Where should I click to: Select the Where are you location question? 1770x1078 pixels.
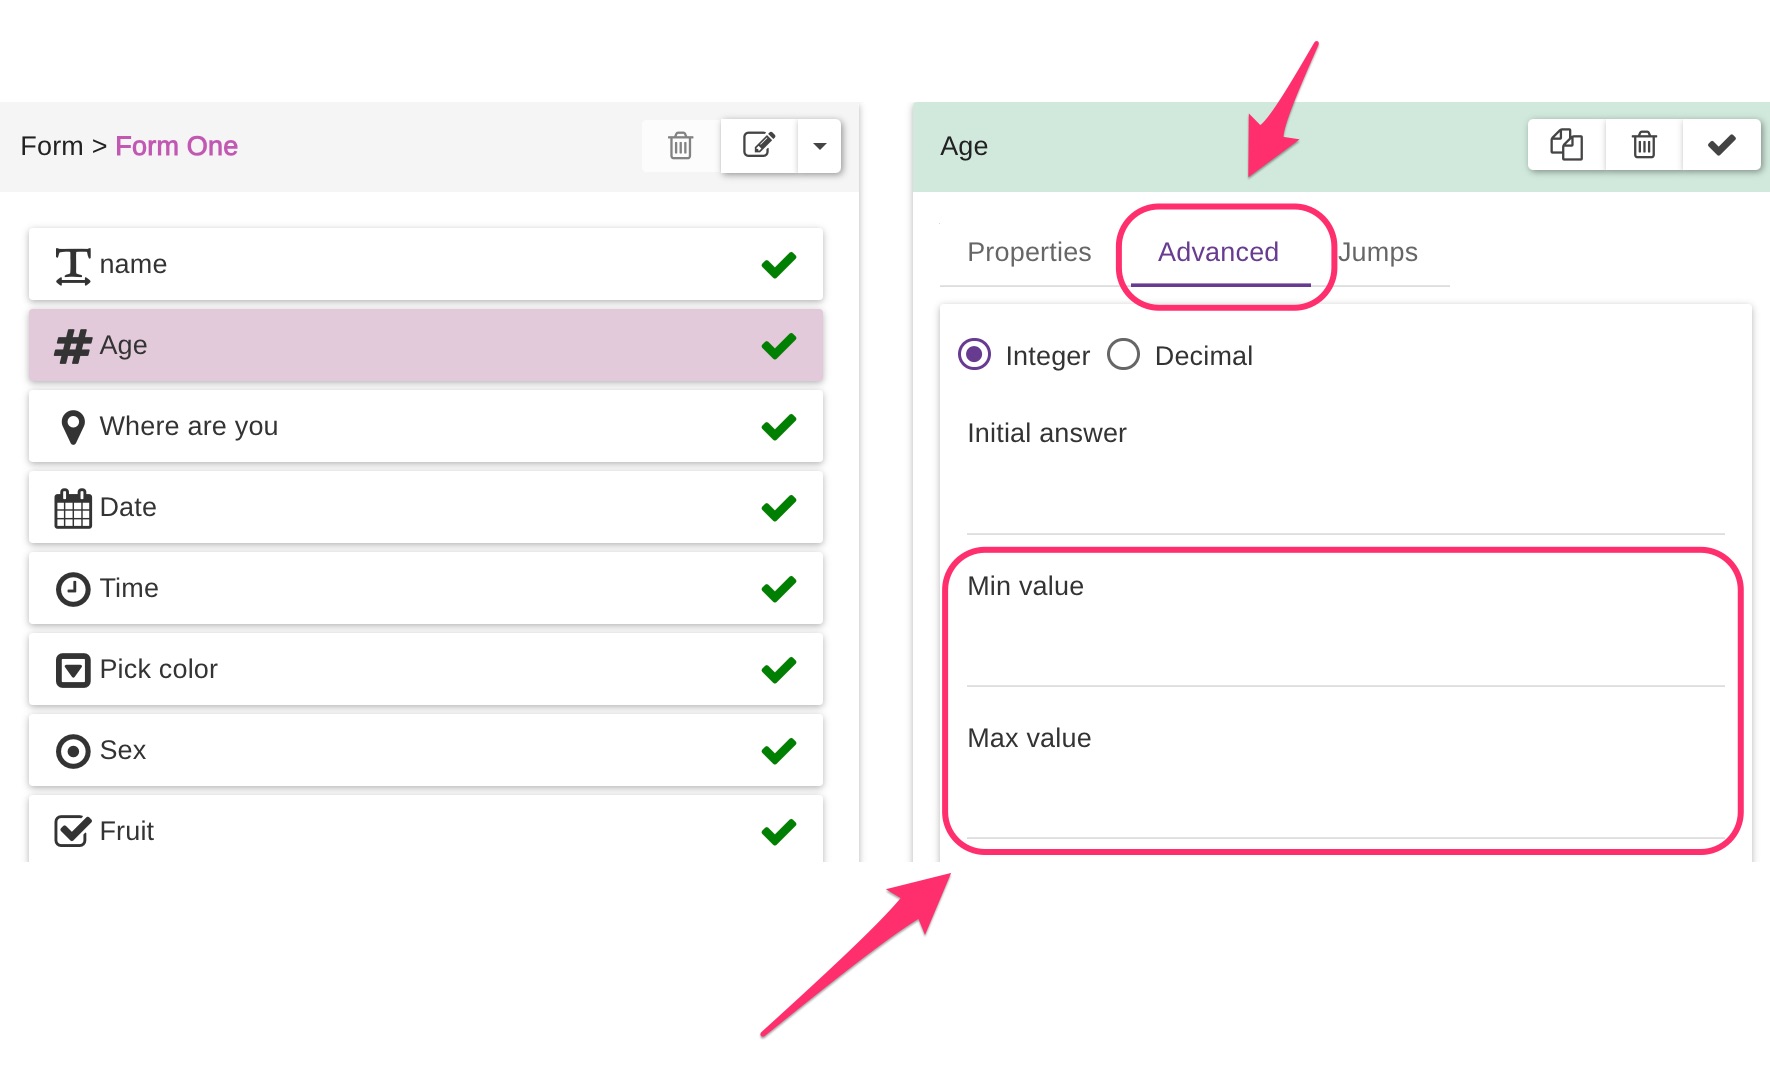tap(425, 426)
